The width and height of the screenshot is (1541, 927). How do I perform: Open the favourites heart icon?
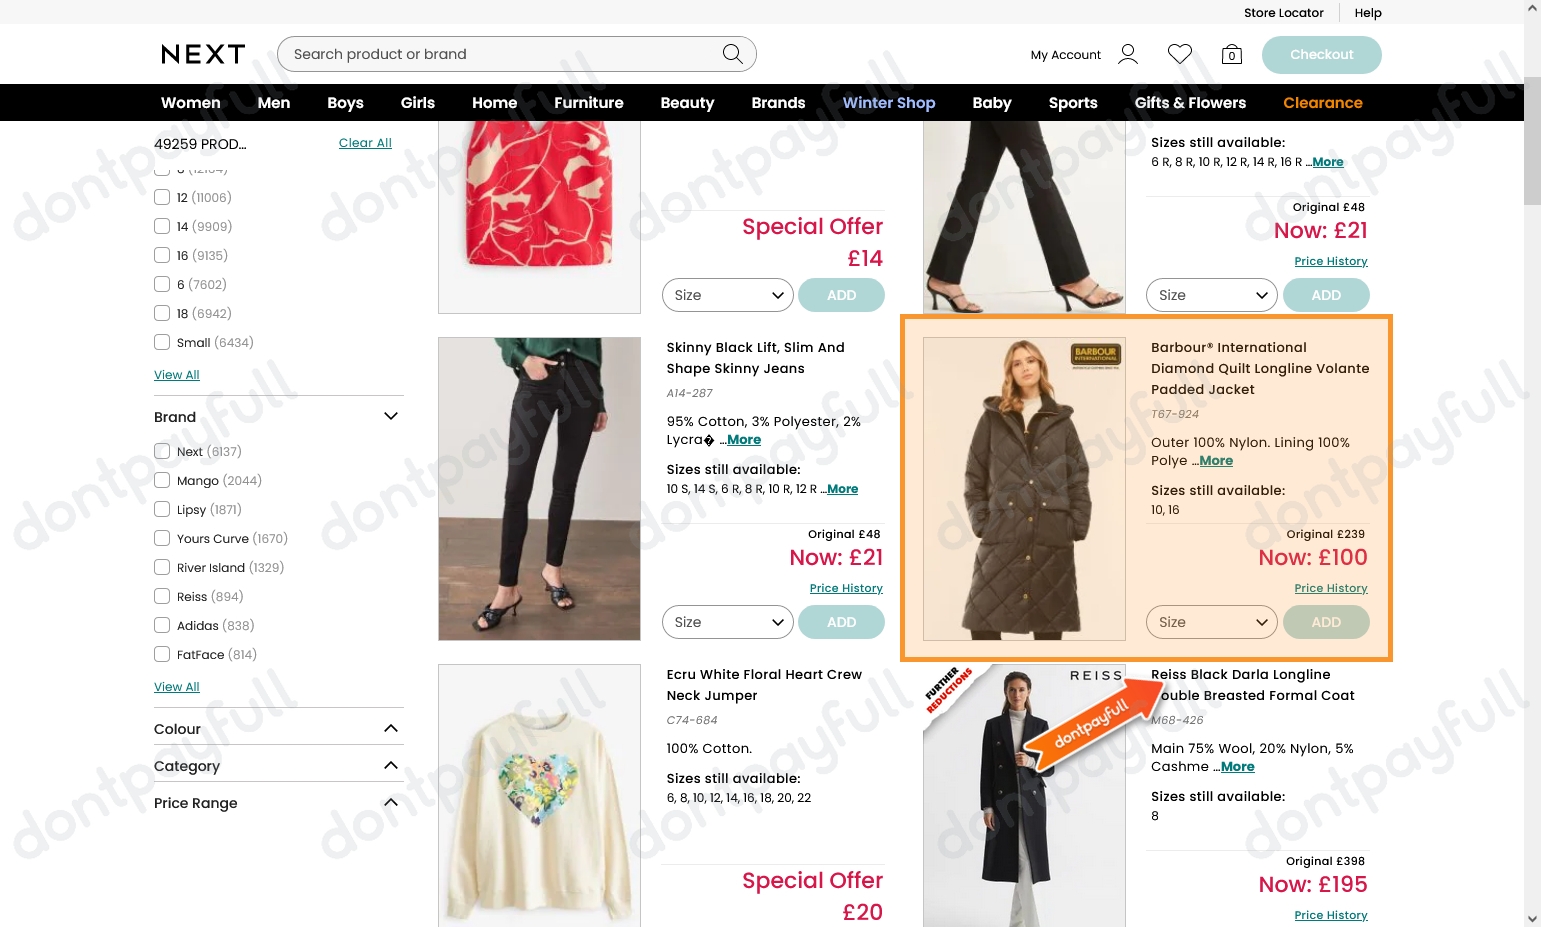[x=1180, y=54]
